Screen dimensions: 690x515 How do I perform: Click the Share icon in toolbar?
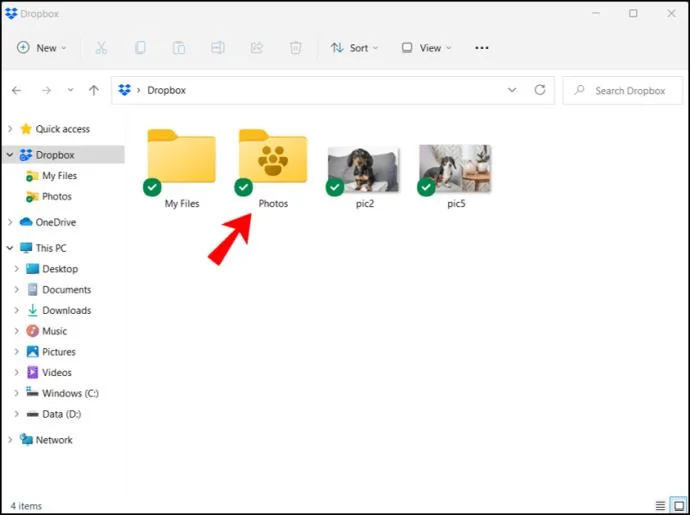click(x=257, y=48)
